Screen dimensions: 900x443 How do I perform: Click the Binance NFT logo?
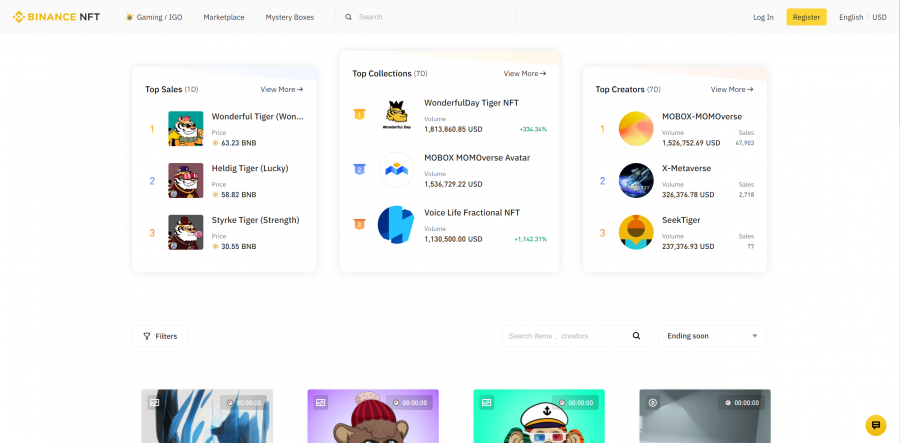pos(56,17)
